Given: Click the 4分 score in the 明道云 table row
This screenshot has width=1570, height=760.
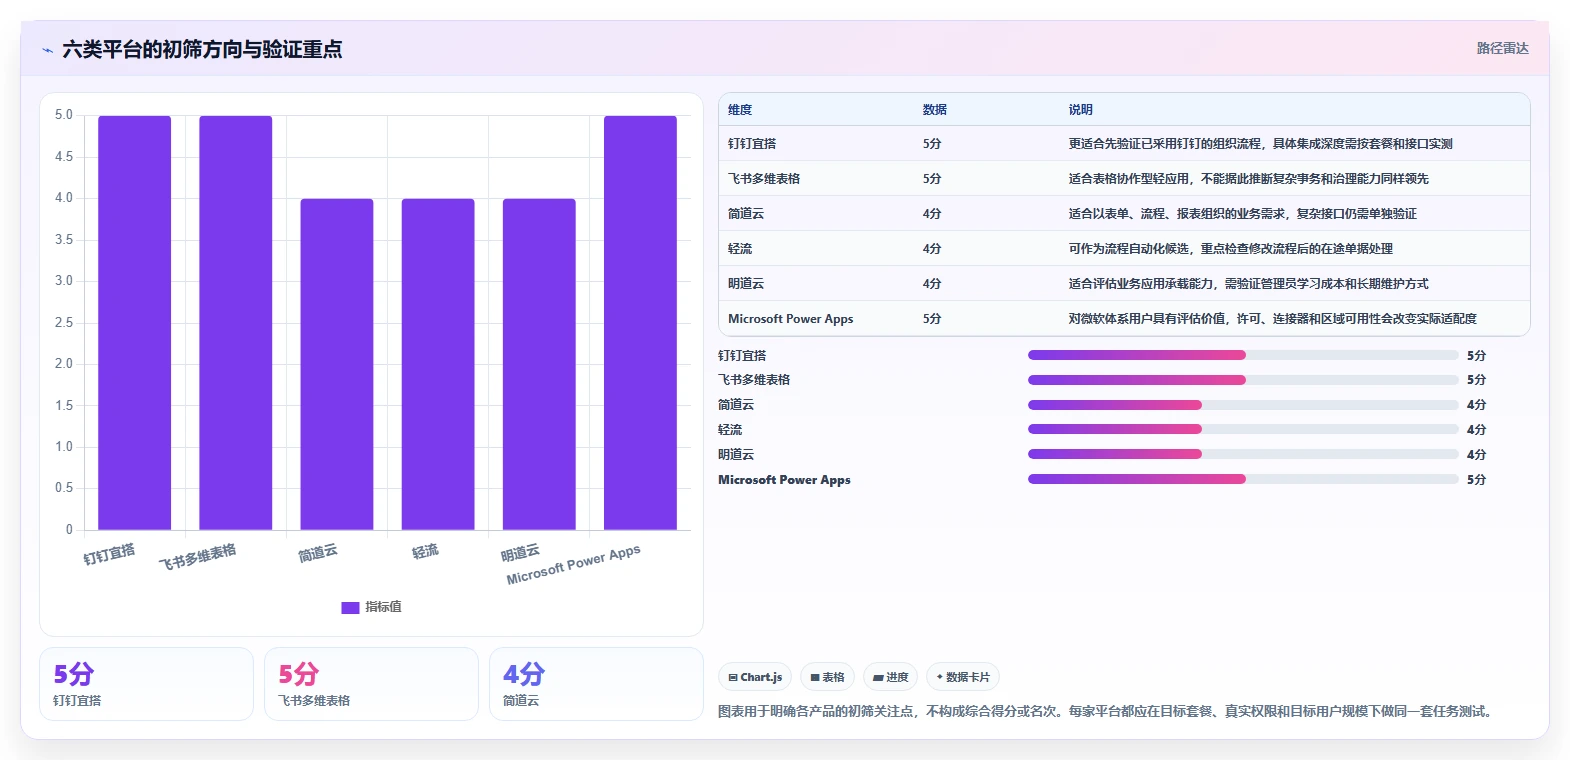Looking at the screenshot, I should coord(932,284).
